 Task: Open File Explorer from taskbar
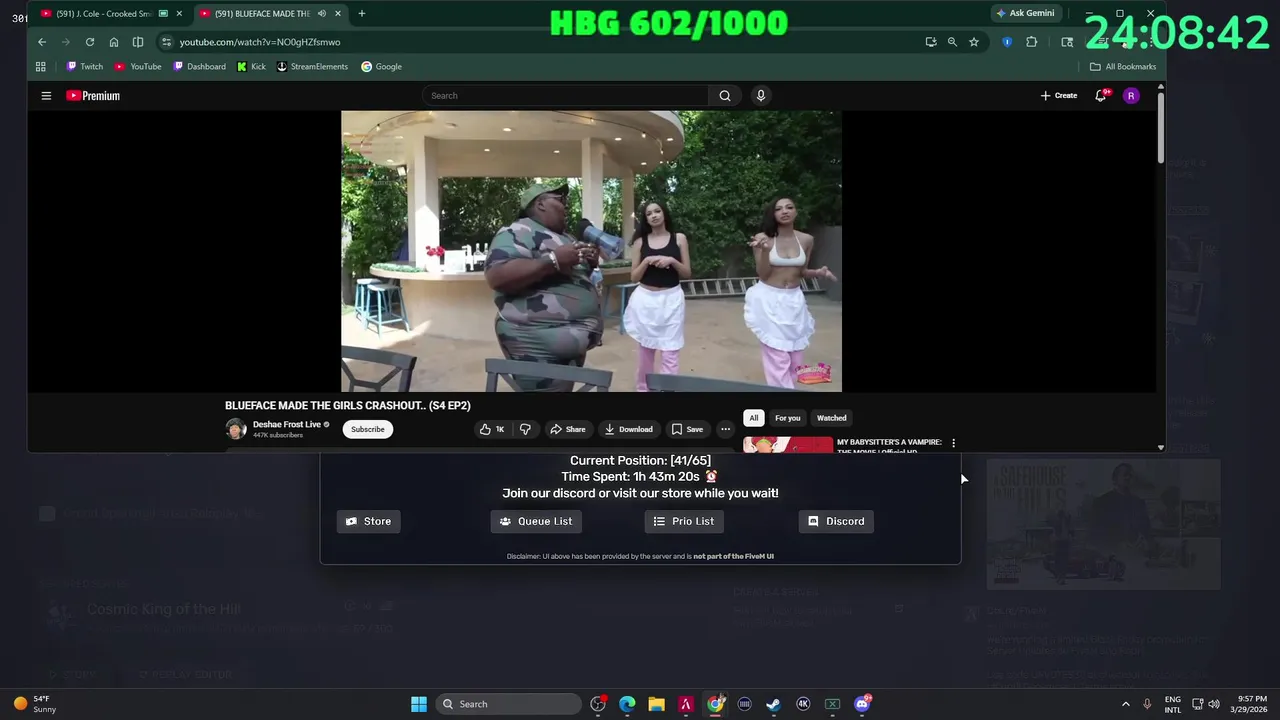pos(656,704)
